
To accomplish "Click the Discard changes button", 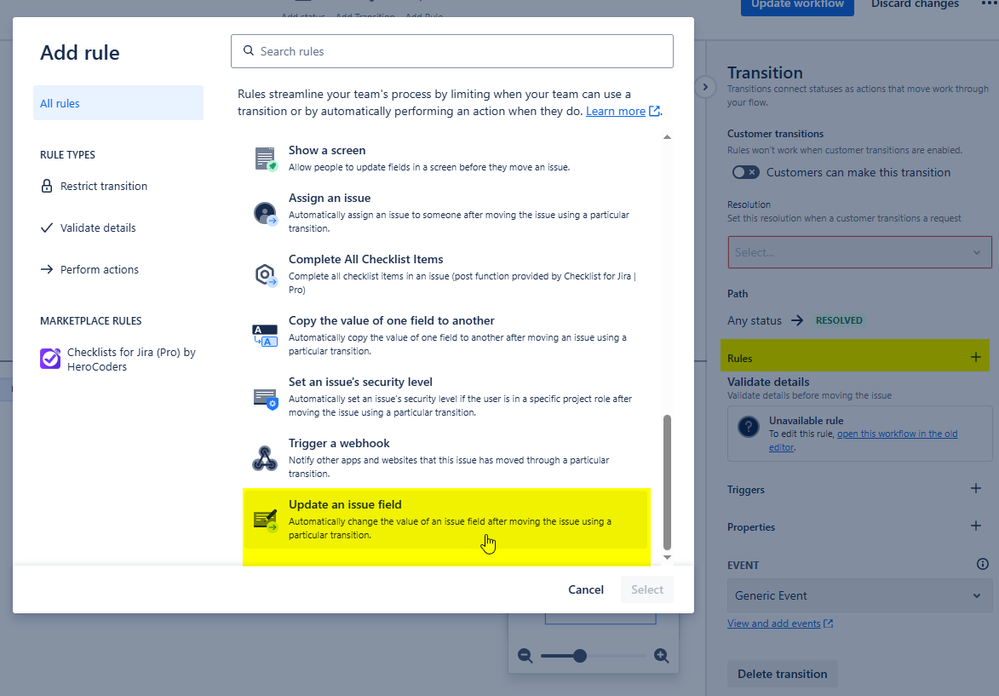I will point(914,5).
